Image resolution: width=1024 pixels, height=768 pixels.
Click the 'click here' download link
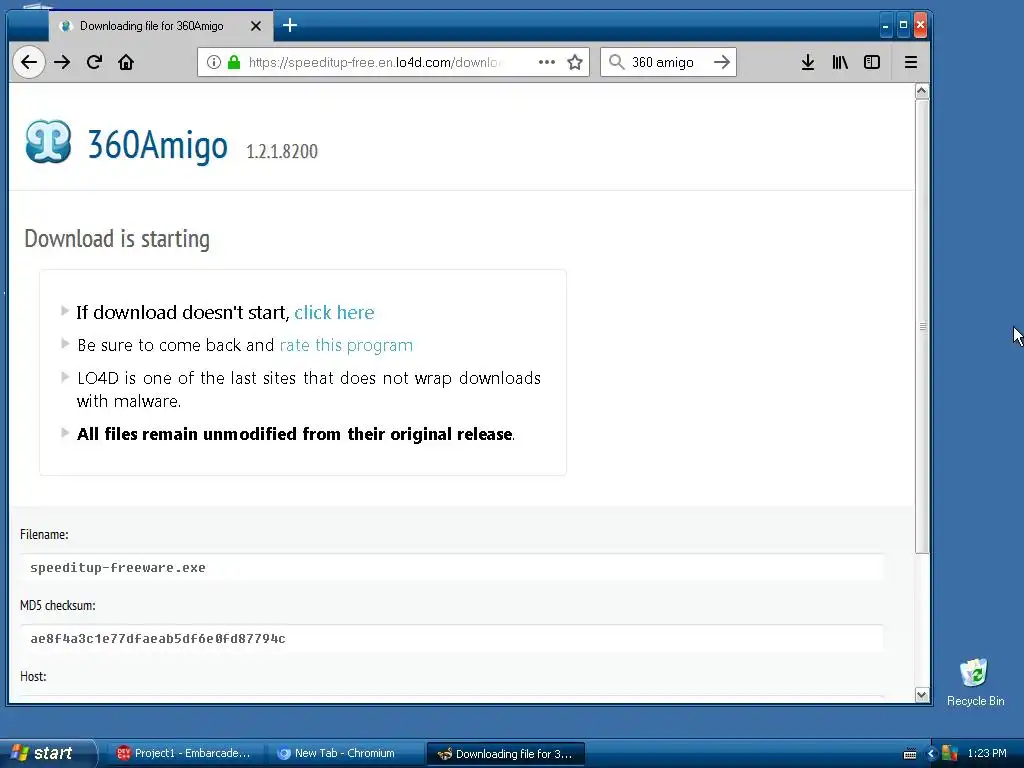[x=334, y=313]
